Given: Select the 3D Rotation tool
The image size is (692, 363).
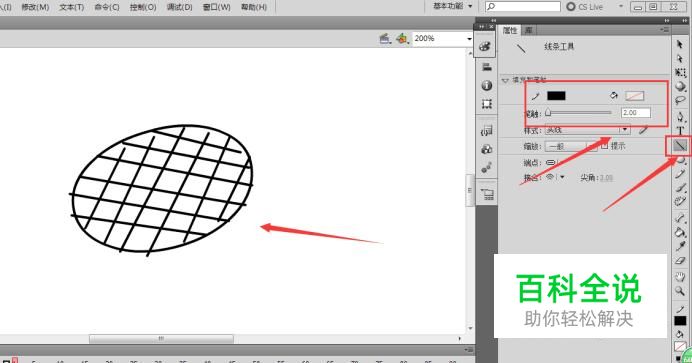Looking at the screenshot, I should tap(680, 86).
